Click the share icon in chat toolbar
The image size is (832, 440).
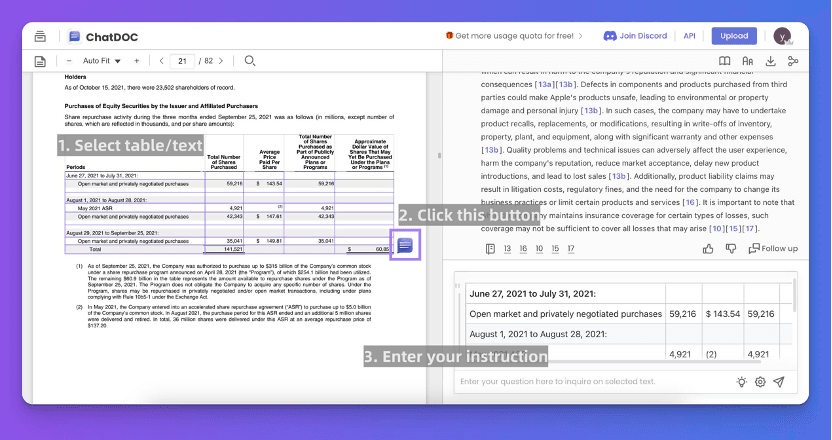tap(793, 61)
